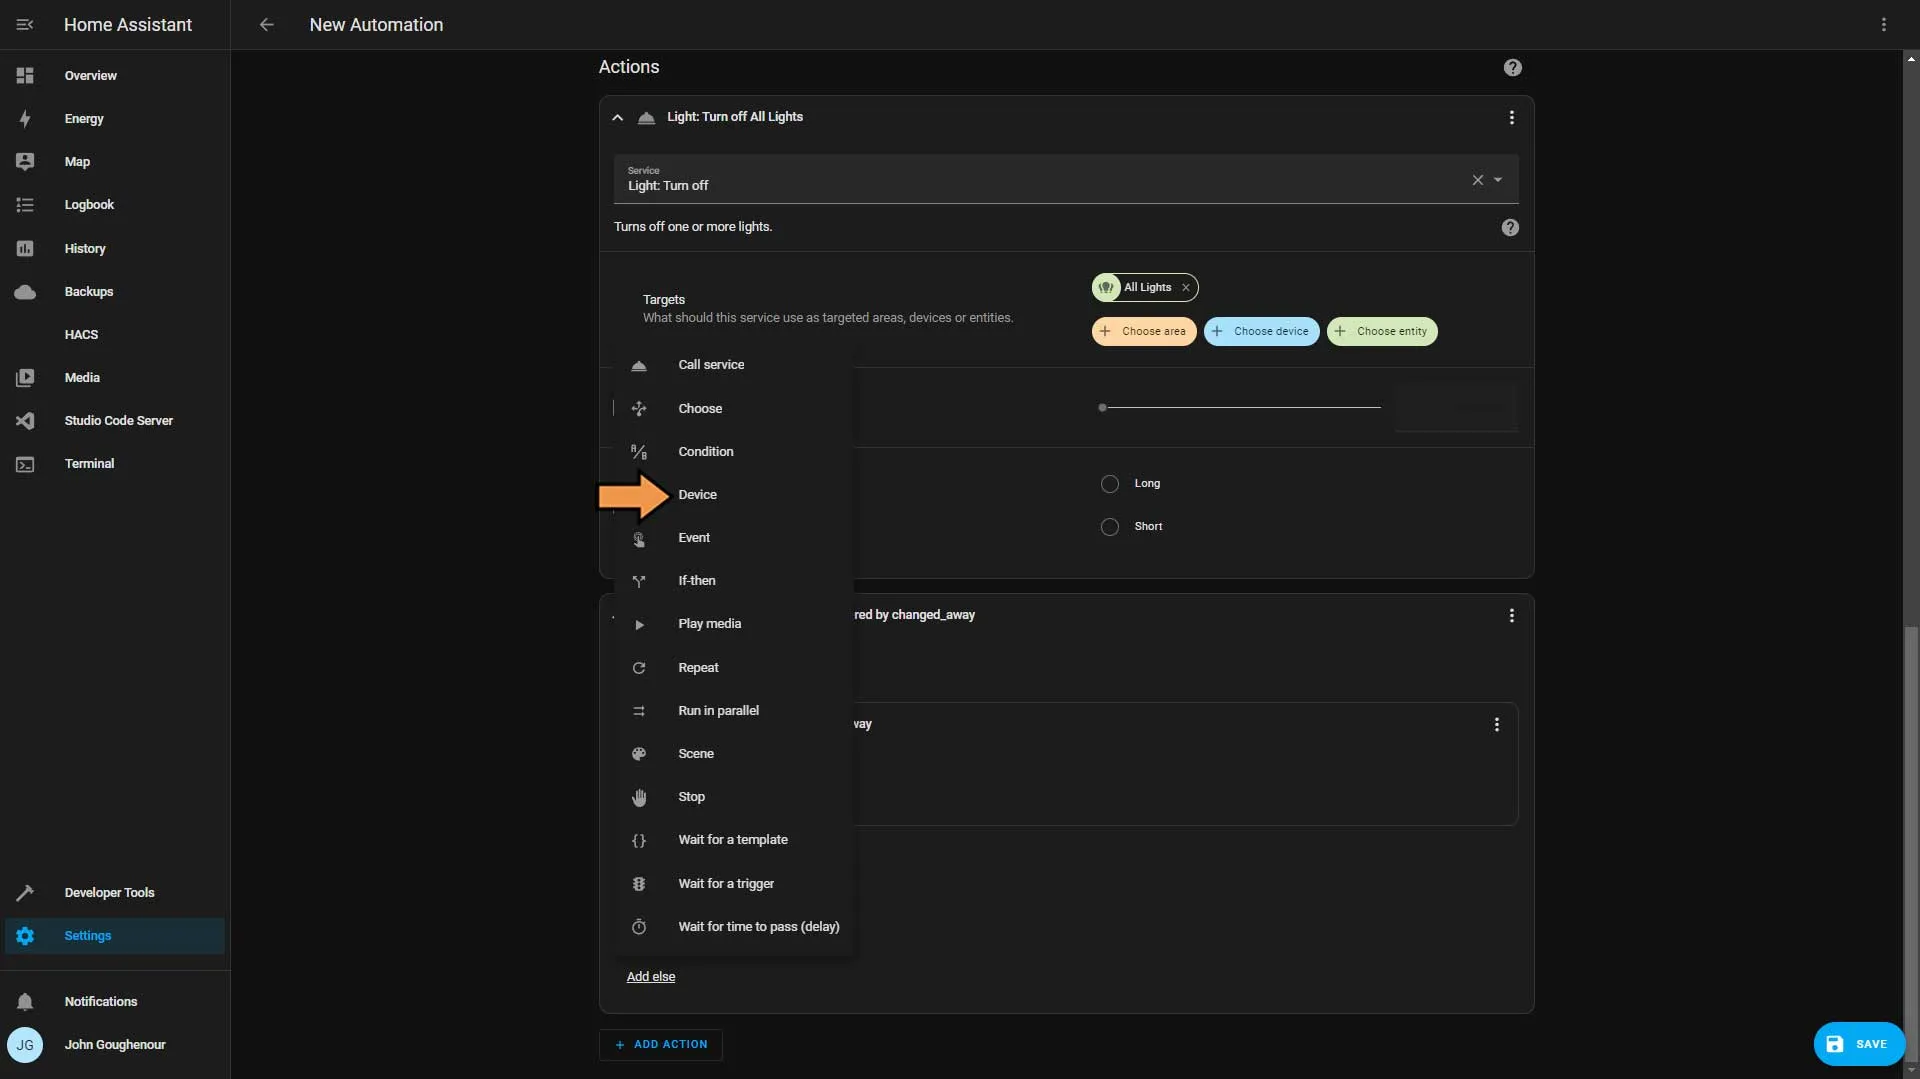Open the Settings gear icon
Screen dimensions: 1920x1079
click(x=25, y=935)
